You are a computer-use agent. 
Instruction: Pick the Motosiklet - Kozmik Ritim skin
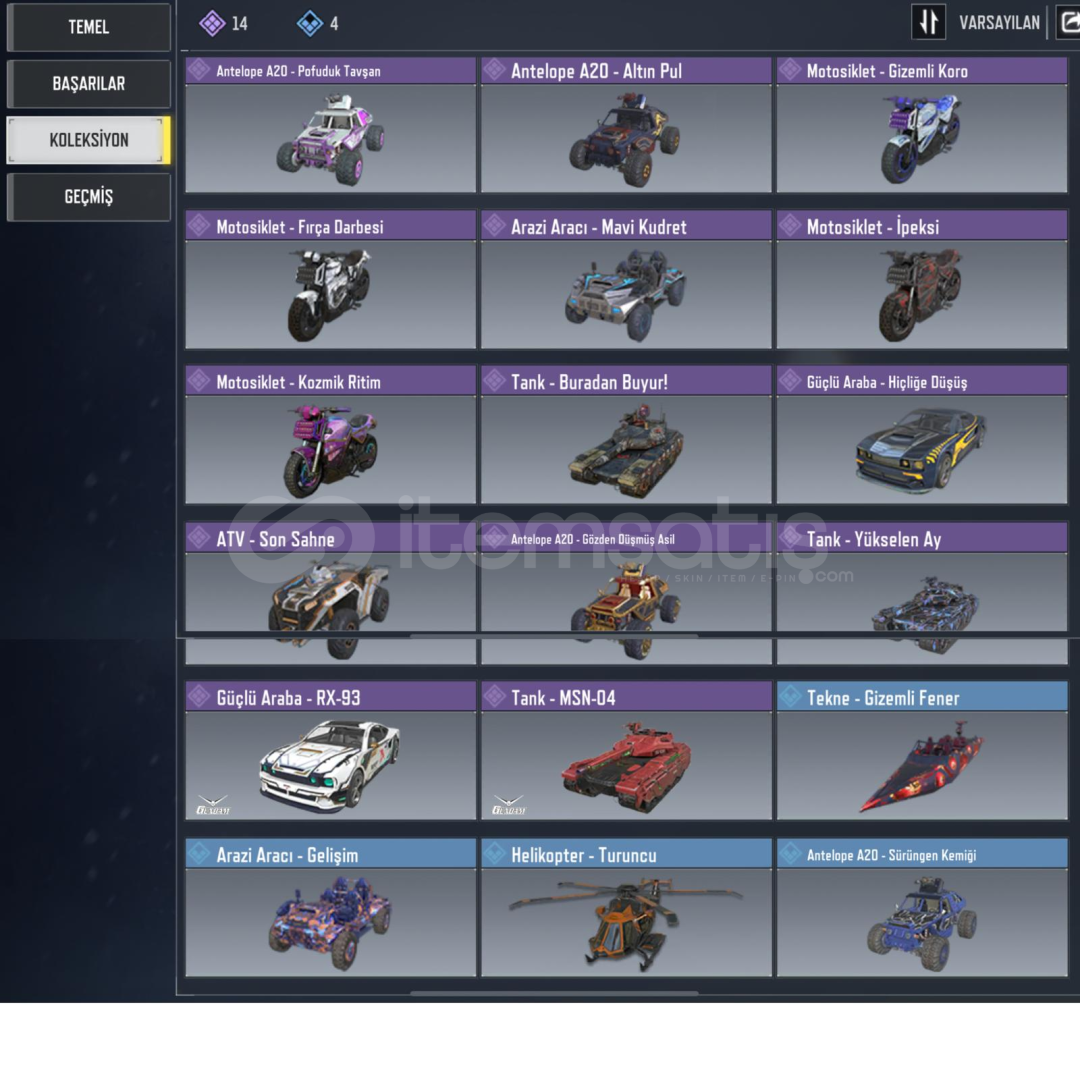pos(331,435)
